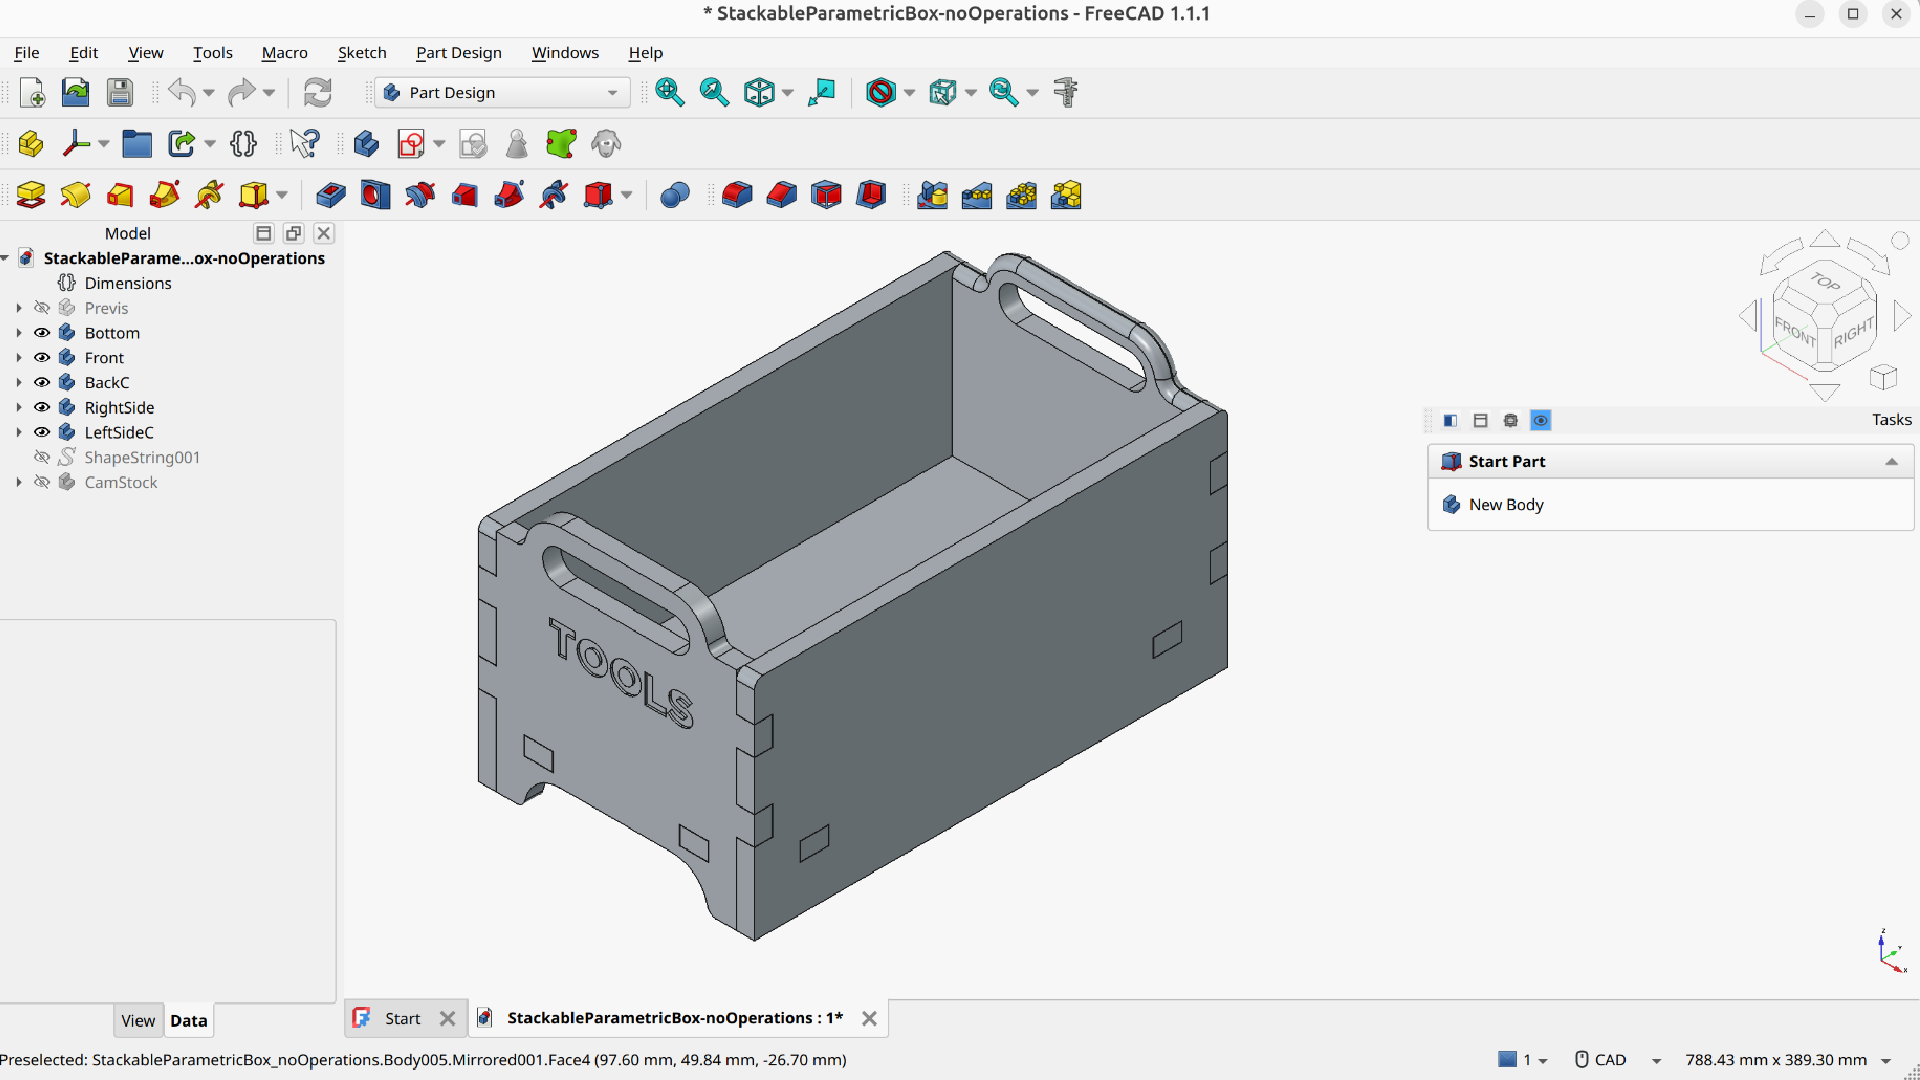Hide the Front body via eye icon
Screen dimensions: 1920x1080
(x=42, y=358)
